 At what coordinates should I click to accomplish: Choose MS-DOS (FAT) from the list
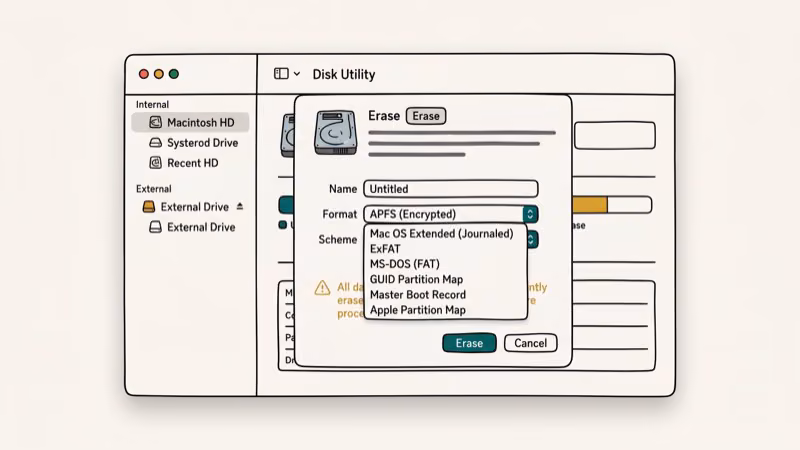(x=405, y=264)
